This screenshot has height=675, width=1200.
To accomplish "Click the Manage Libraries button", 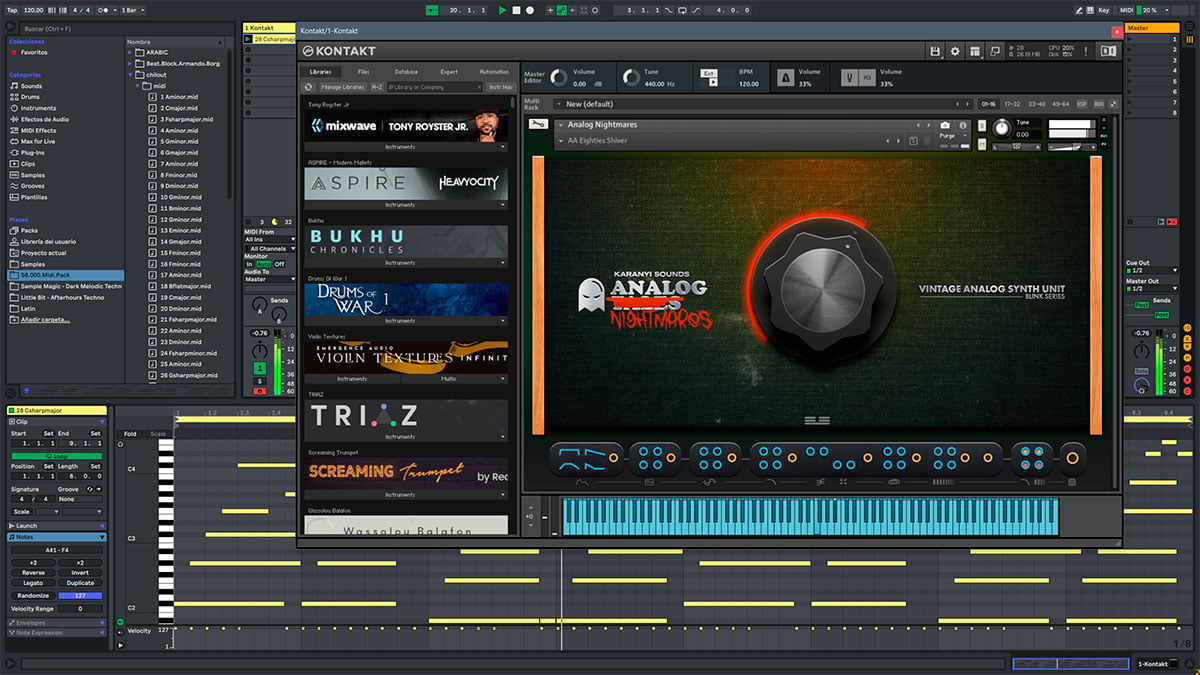I will pos(342,87).
